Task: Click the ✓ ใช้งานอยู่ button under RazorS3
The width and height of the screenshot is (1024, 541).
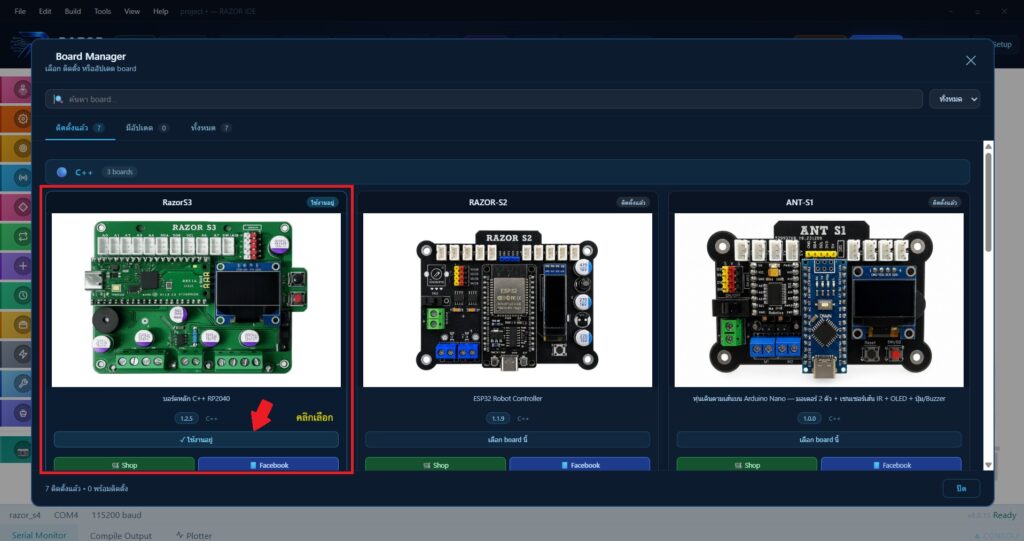Action: [x=196, y=439]
